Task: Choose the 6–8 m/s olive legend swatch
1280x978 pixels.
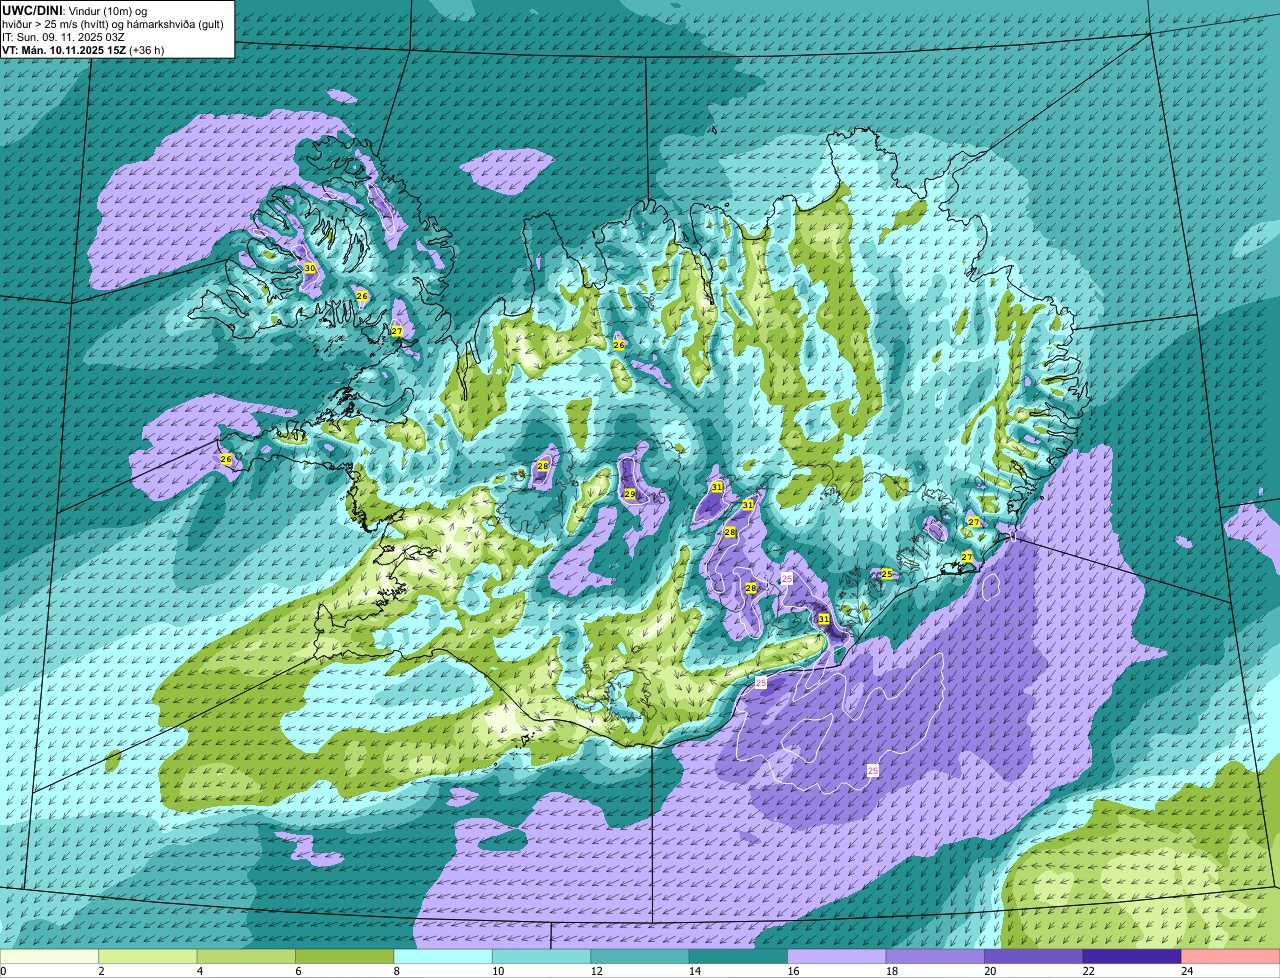Action: 345,957
